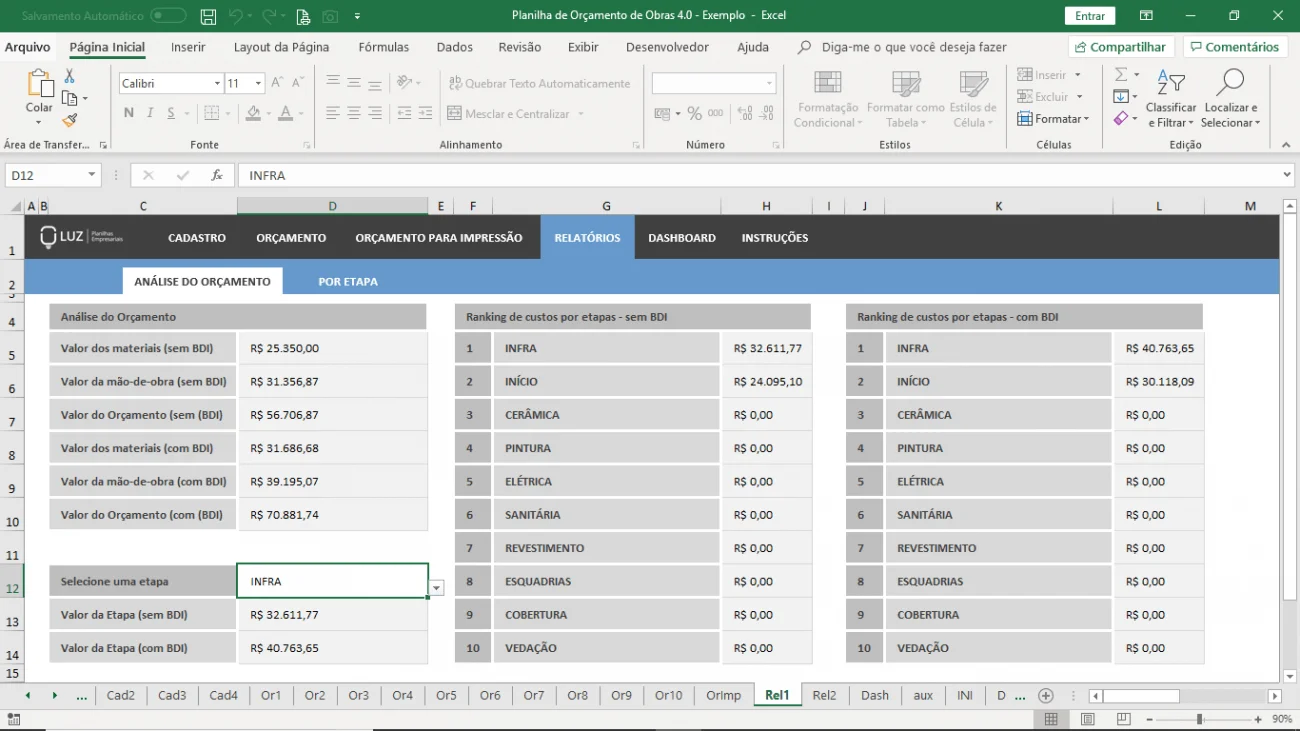Viewport: 1300px width, 731px height.
Task: Switch to the Inserir ribbon tab
Action: pyautogui.click(x=188, y=47)
